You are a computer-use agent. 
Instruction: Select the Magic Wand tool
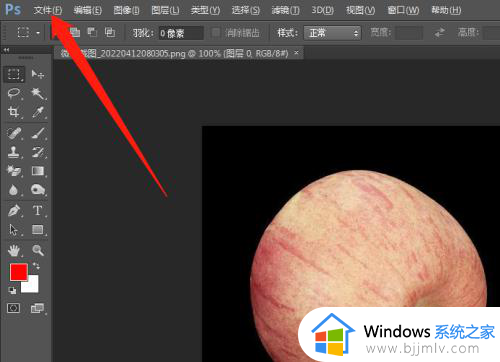pos(37,93)
